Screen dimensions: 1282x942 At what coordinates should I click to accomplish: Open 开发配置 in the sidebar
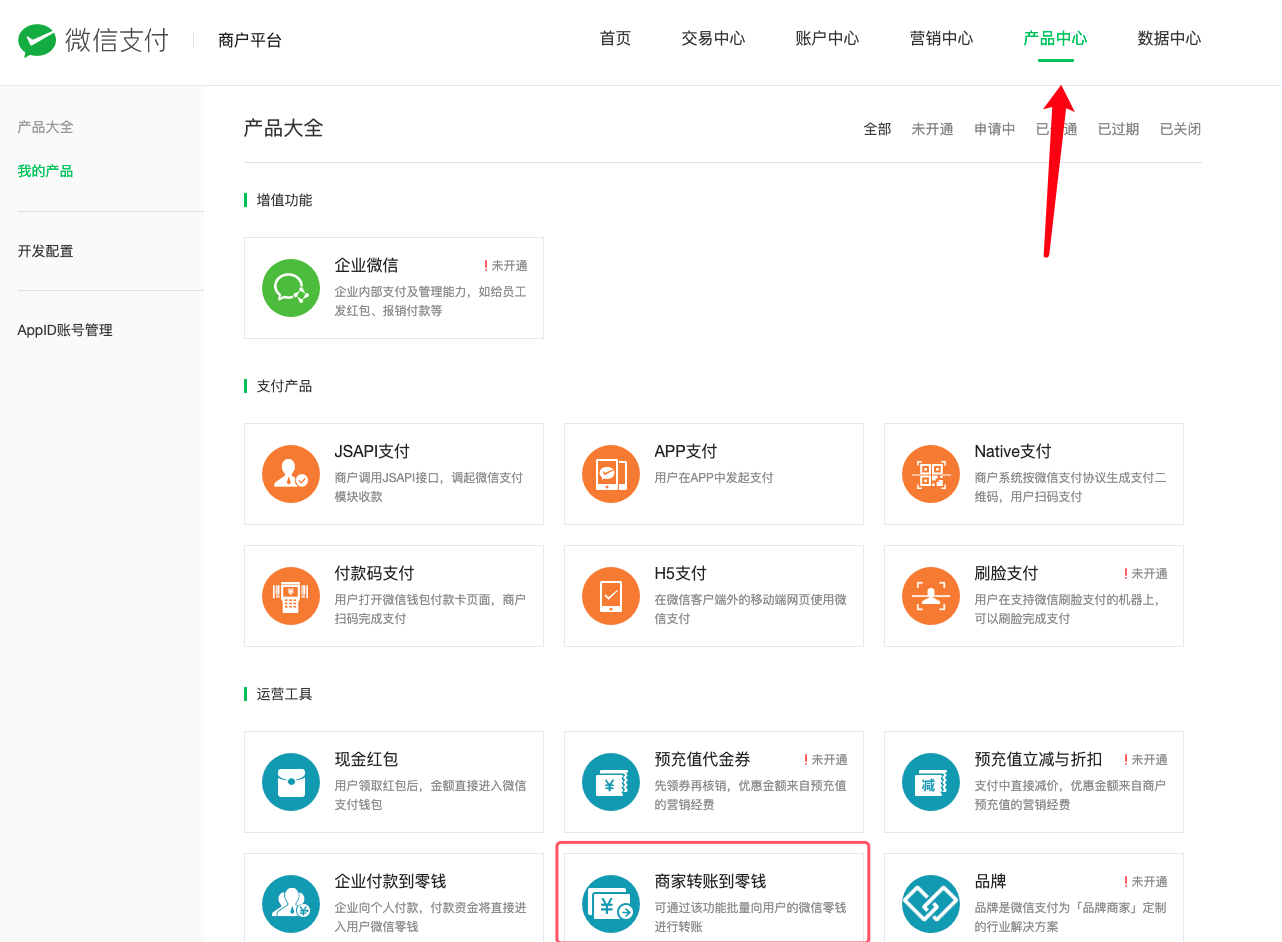tap(45, 251)
